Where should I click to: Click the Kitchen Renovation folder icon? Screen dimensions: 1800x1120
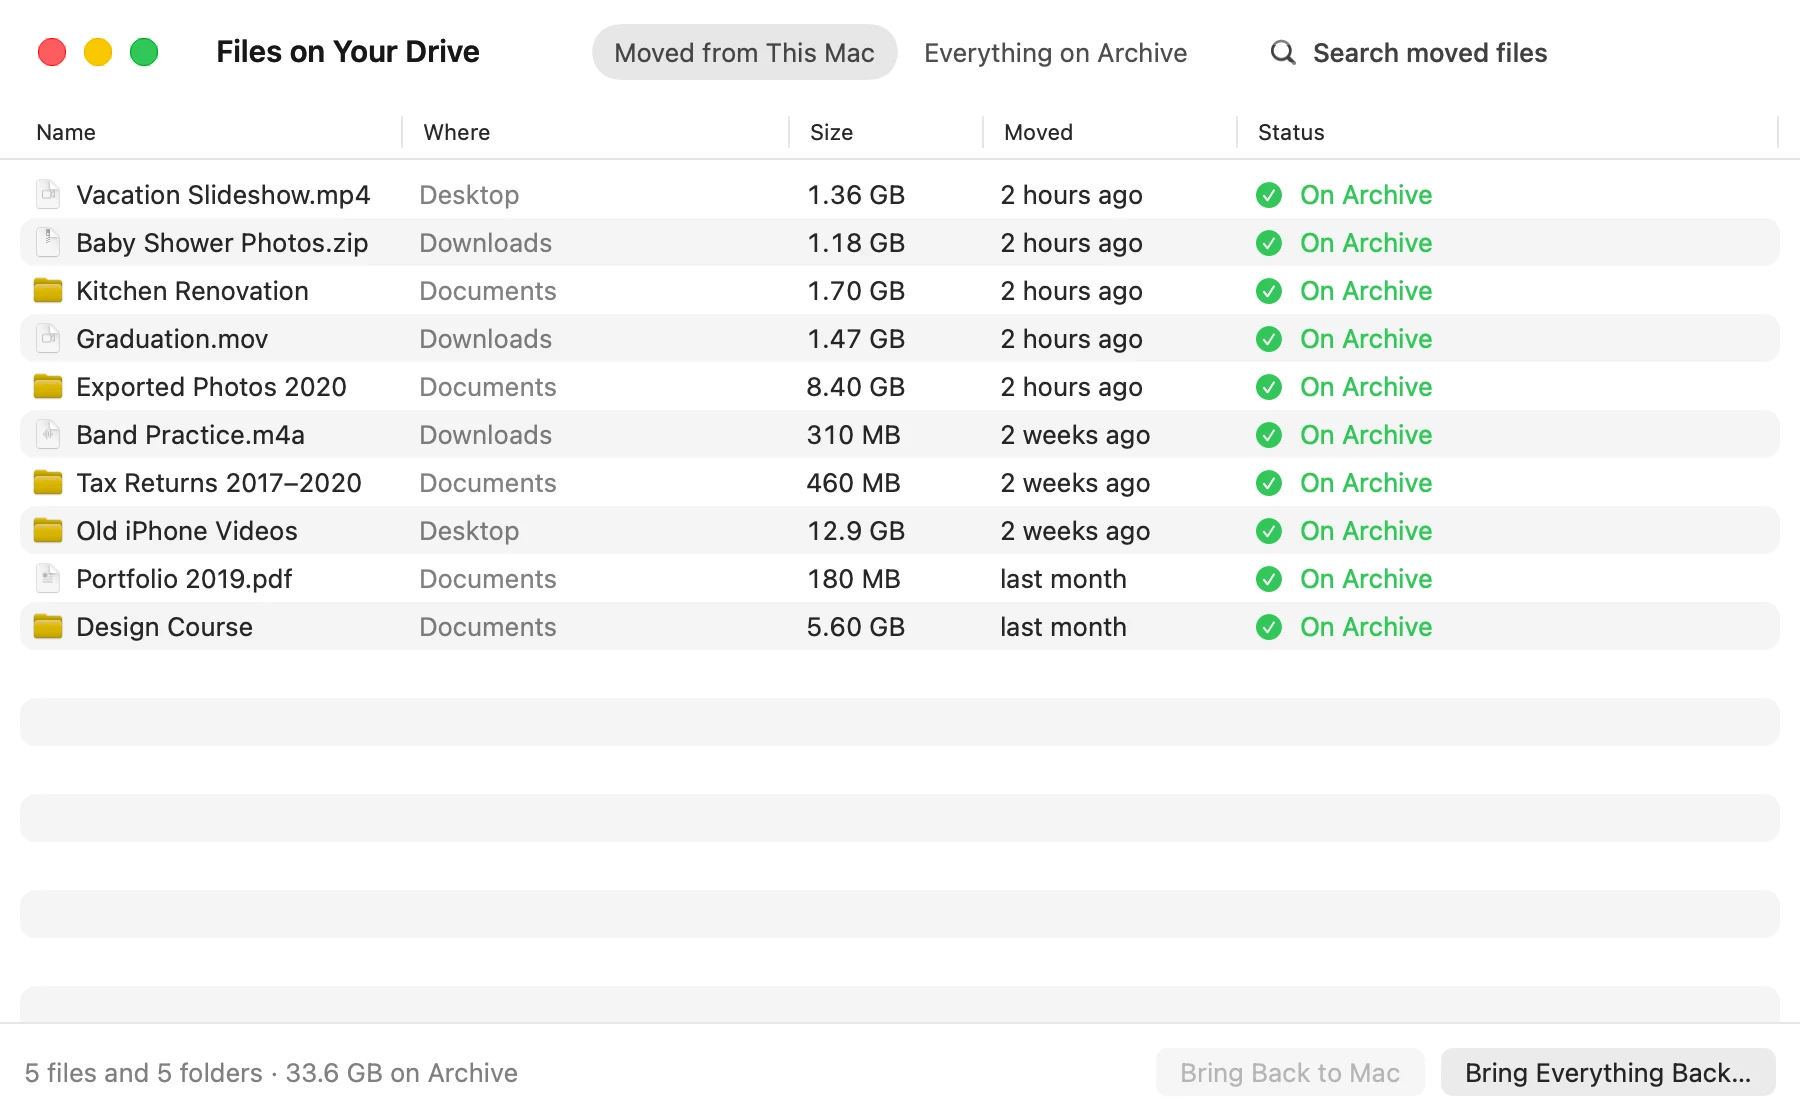[x=48, y=290]
